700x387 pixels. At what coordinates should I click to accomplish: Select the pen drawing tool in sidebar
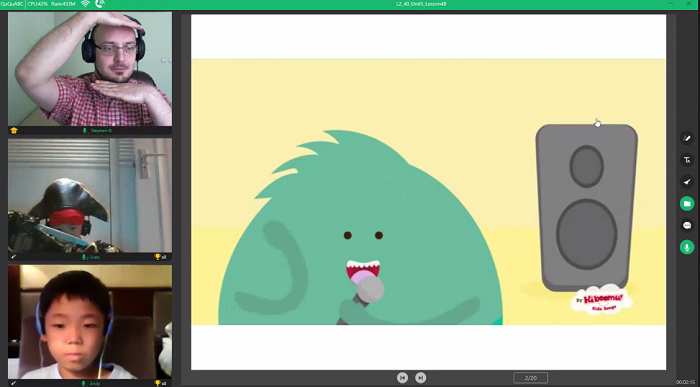pyautogui.click(x=687, y=138)
